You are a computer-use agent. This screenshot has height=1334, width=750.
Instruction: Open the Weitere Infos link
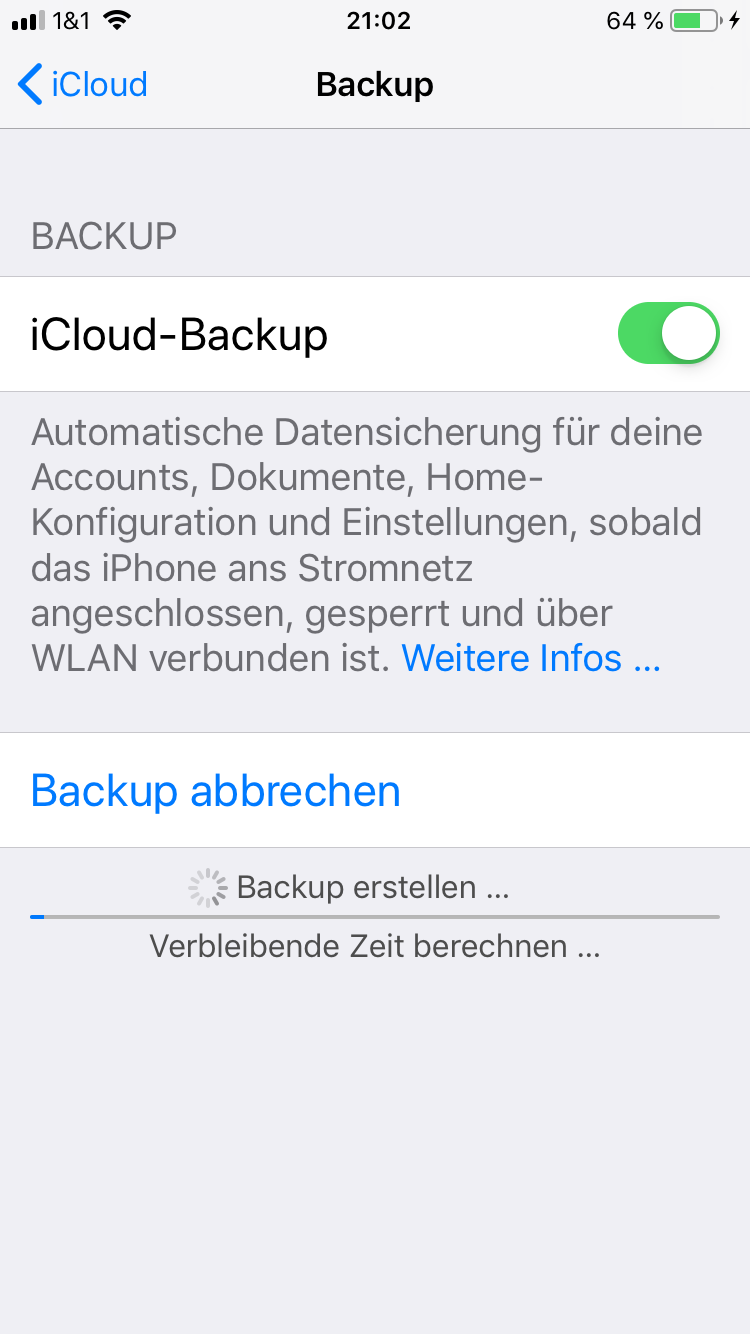tap(531, 658)
